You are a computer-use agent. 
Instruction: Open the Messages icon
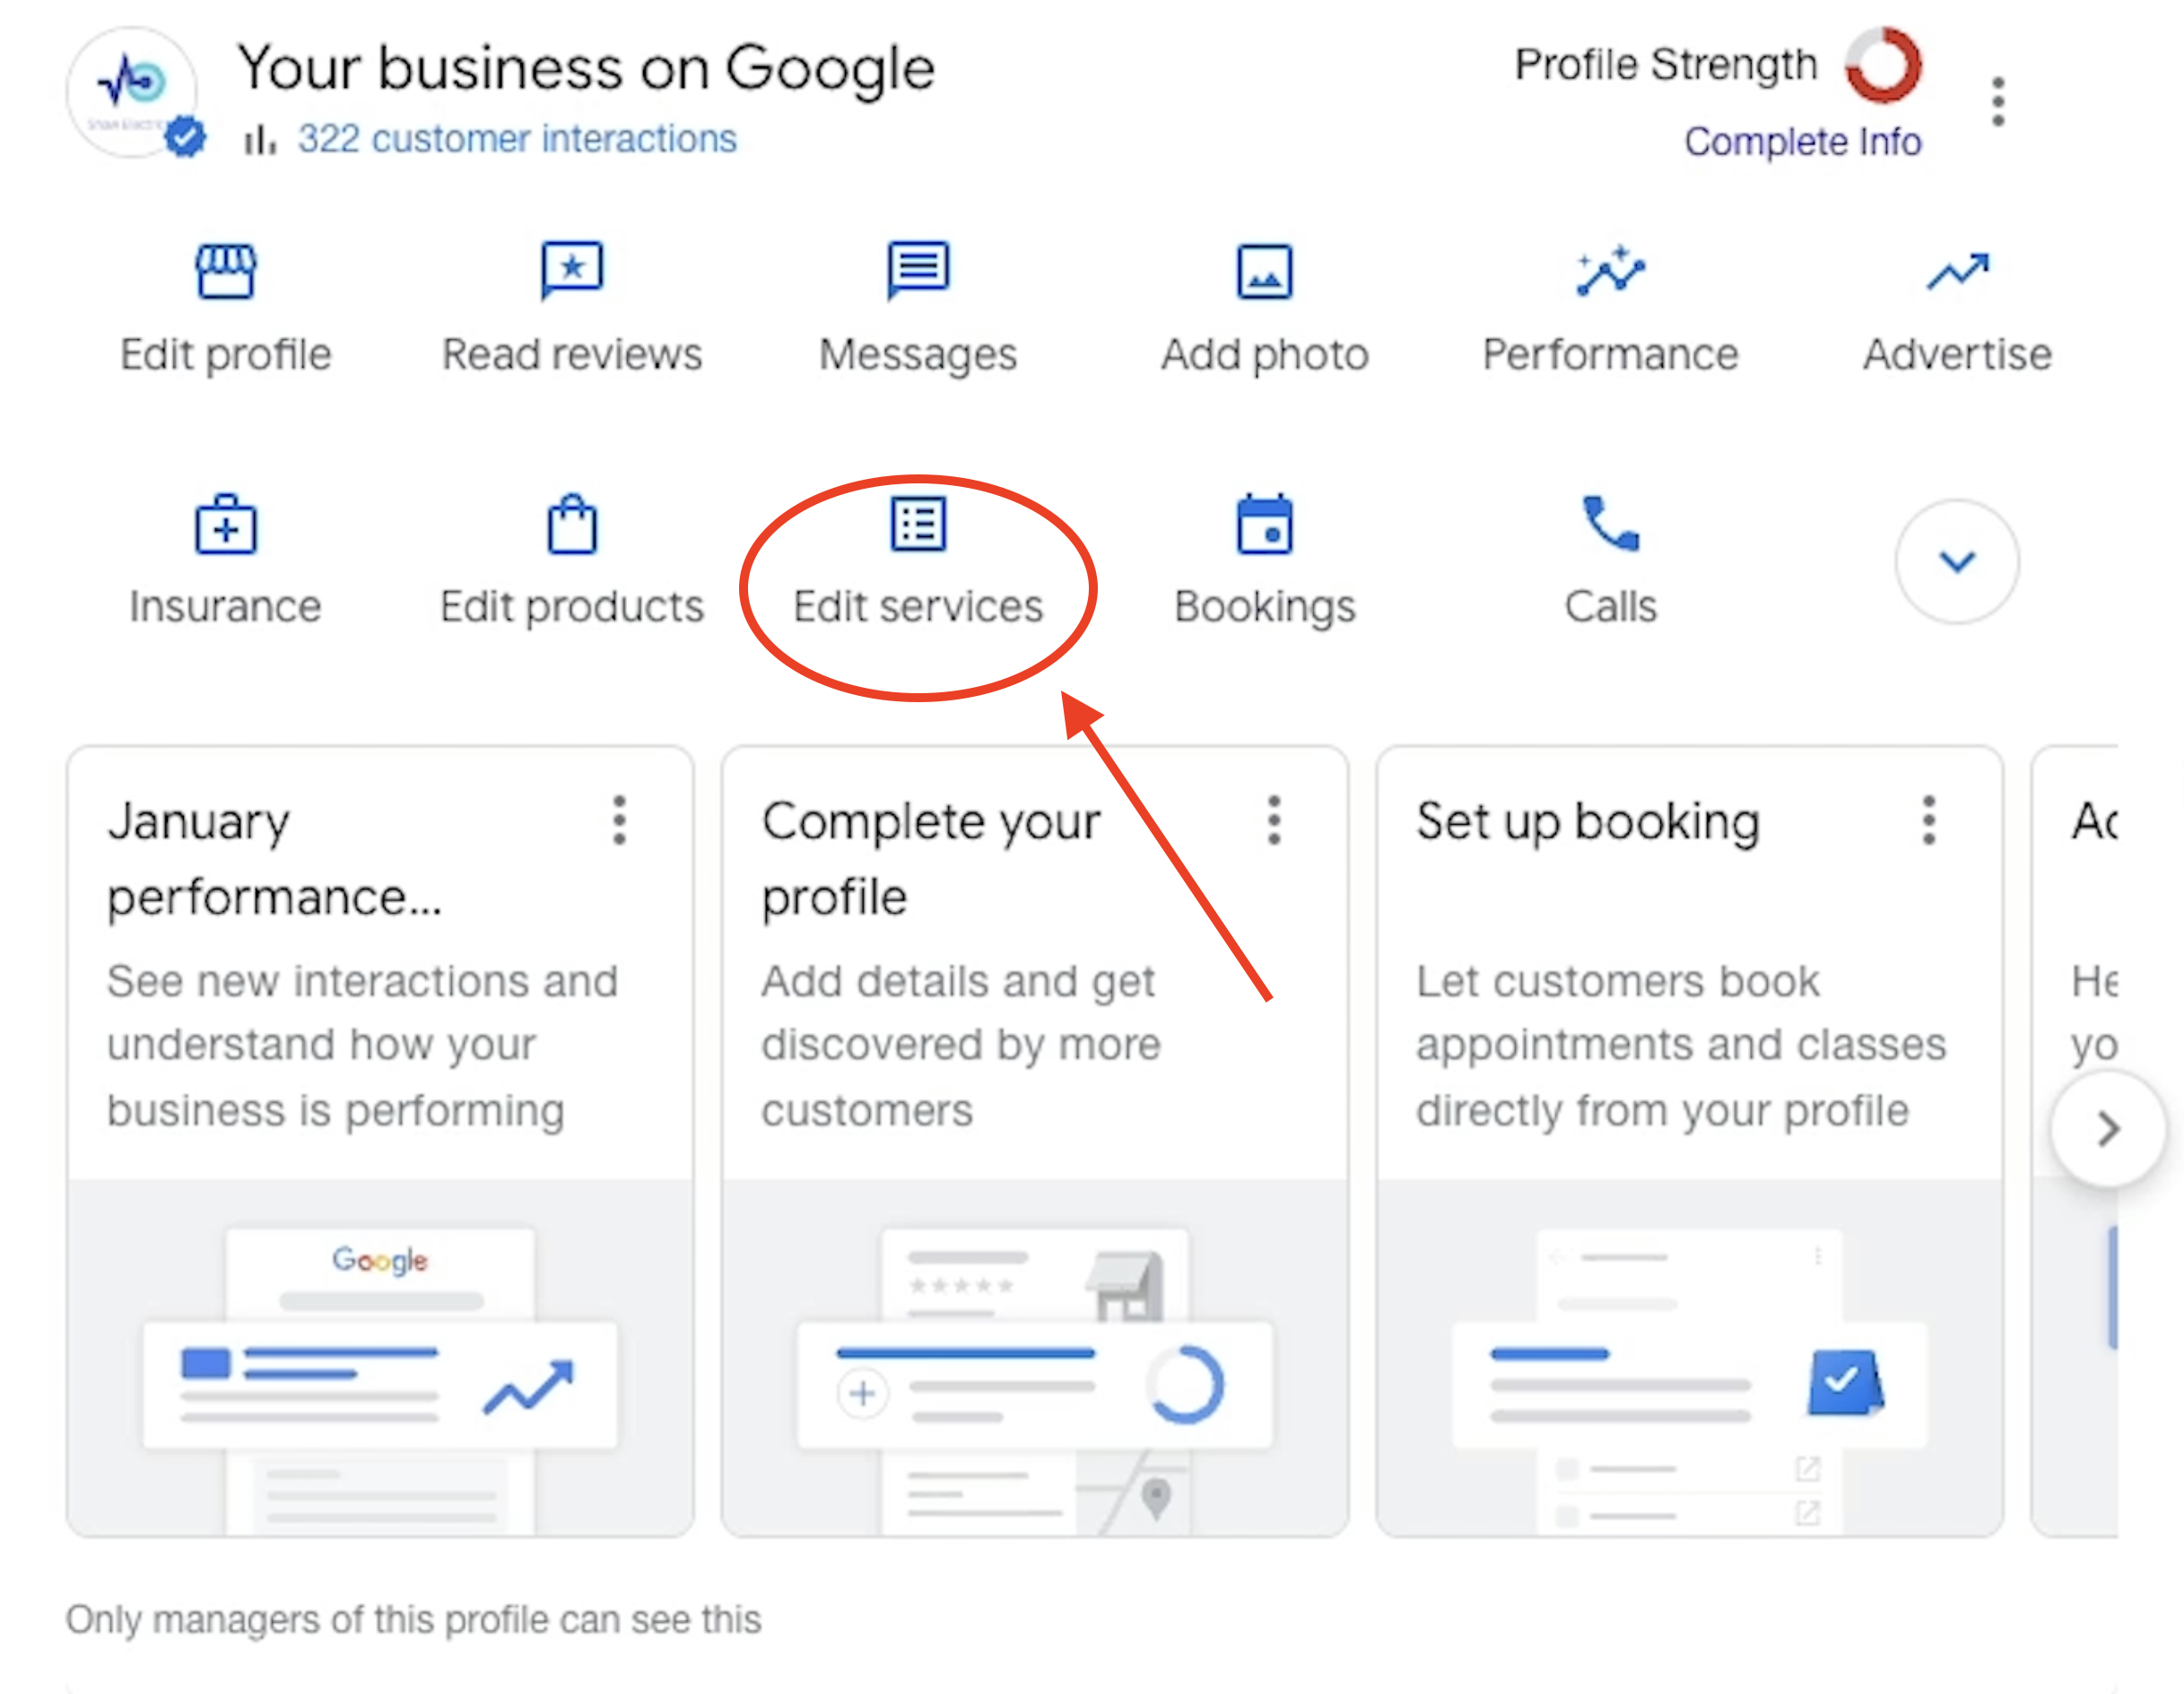(918, 270)
